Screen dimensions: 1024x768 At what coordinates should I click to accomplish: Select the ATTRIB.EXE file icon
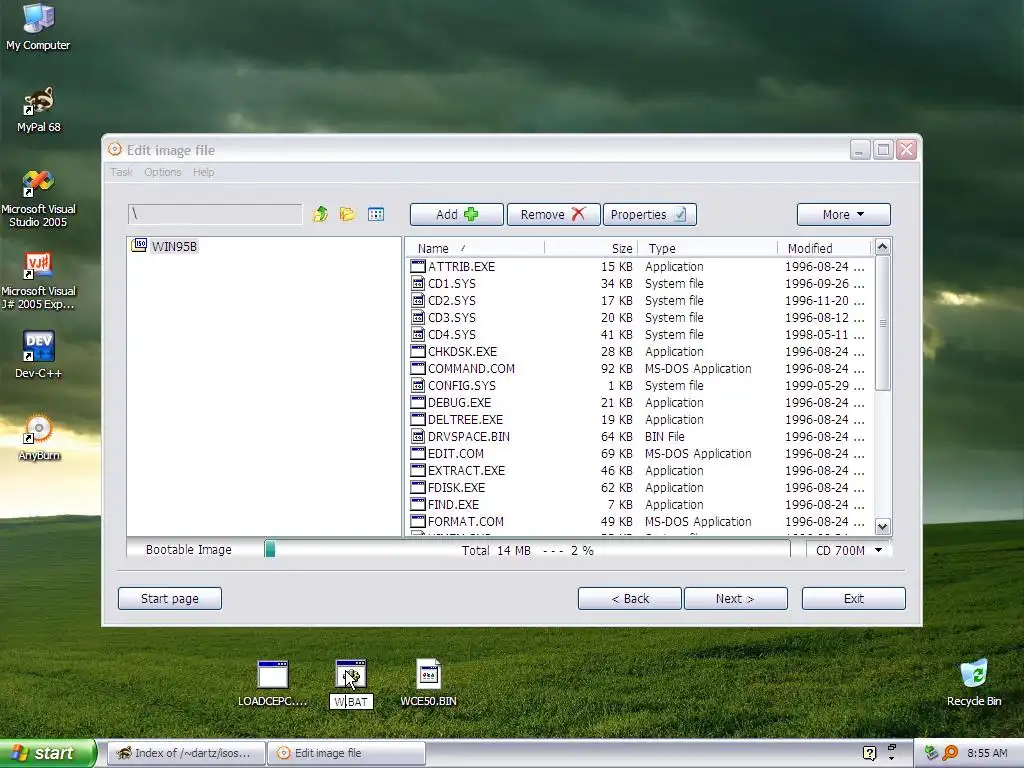click(x=418, y=266)
